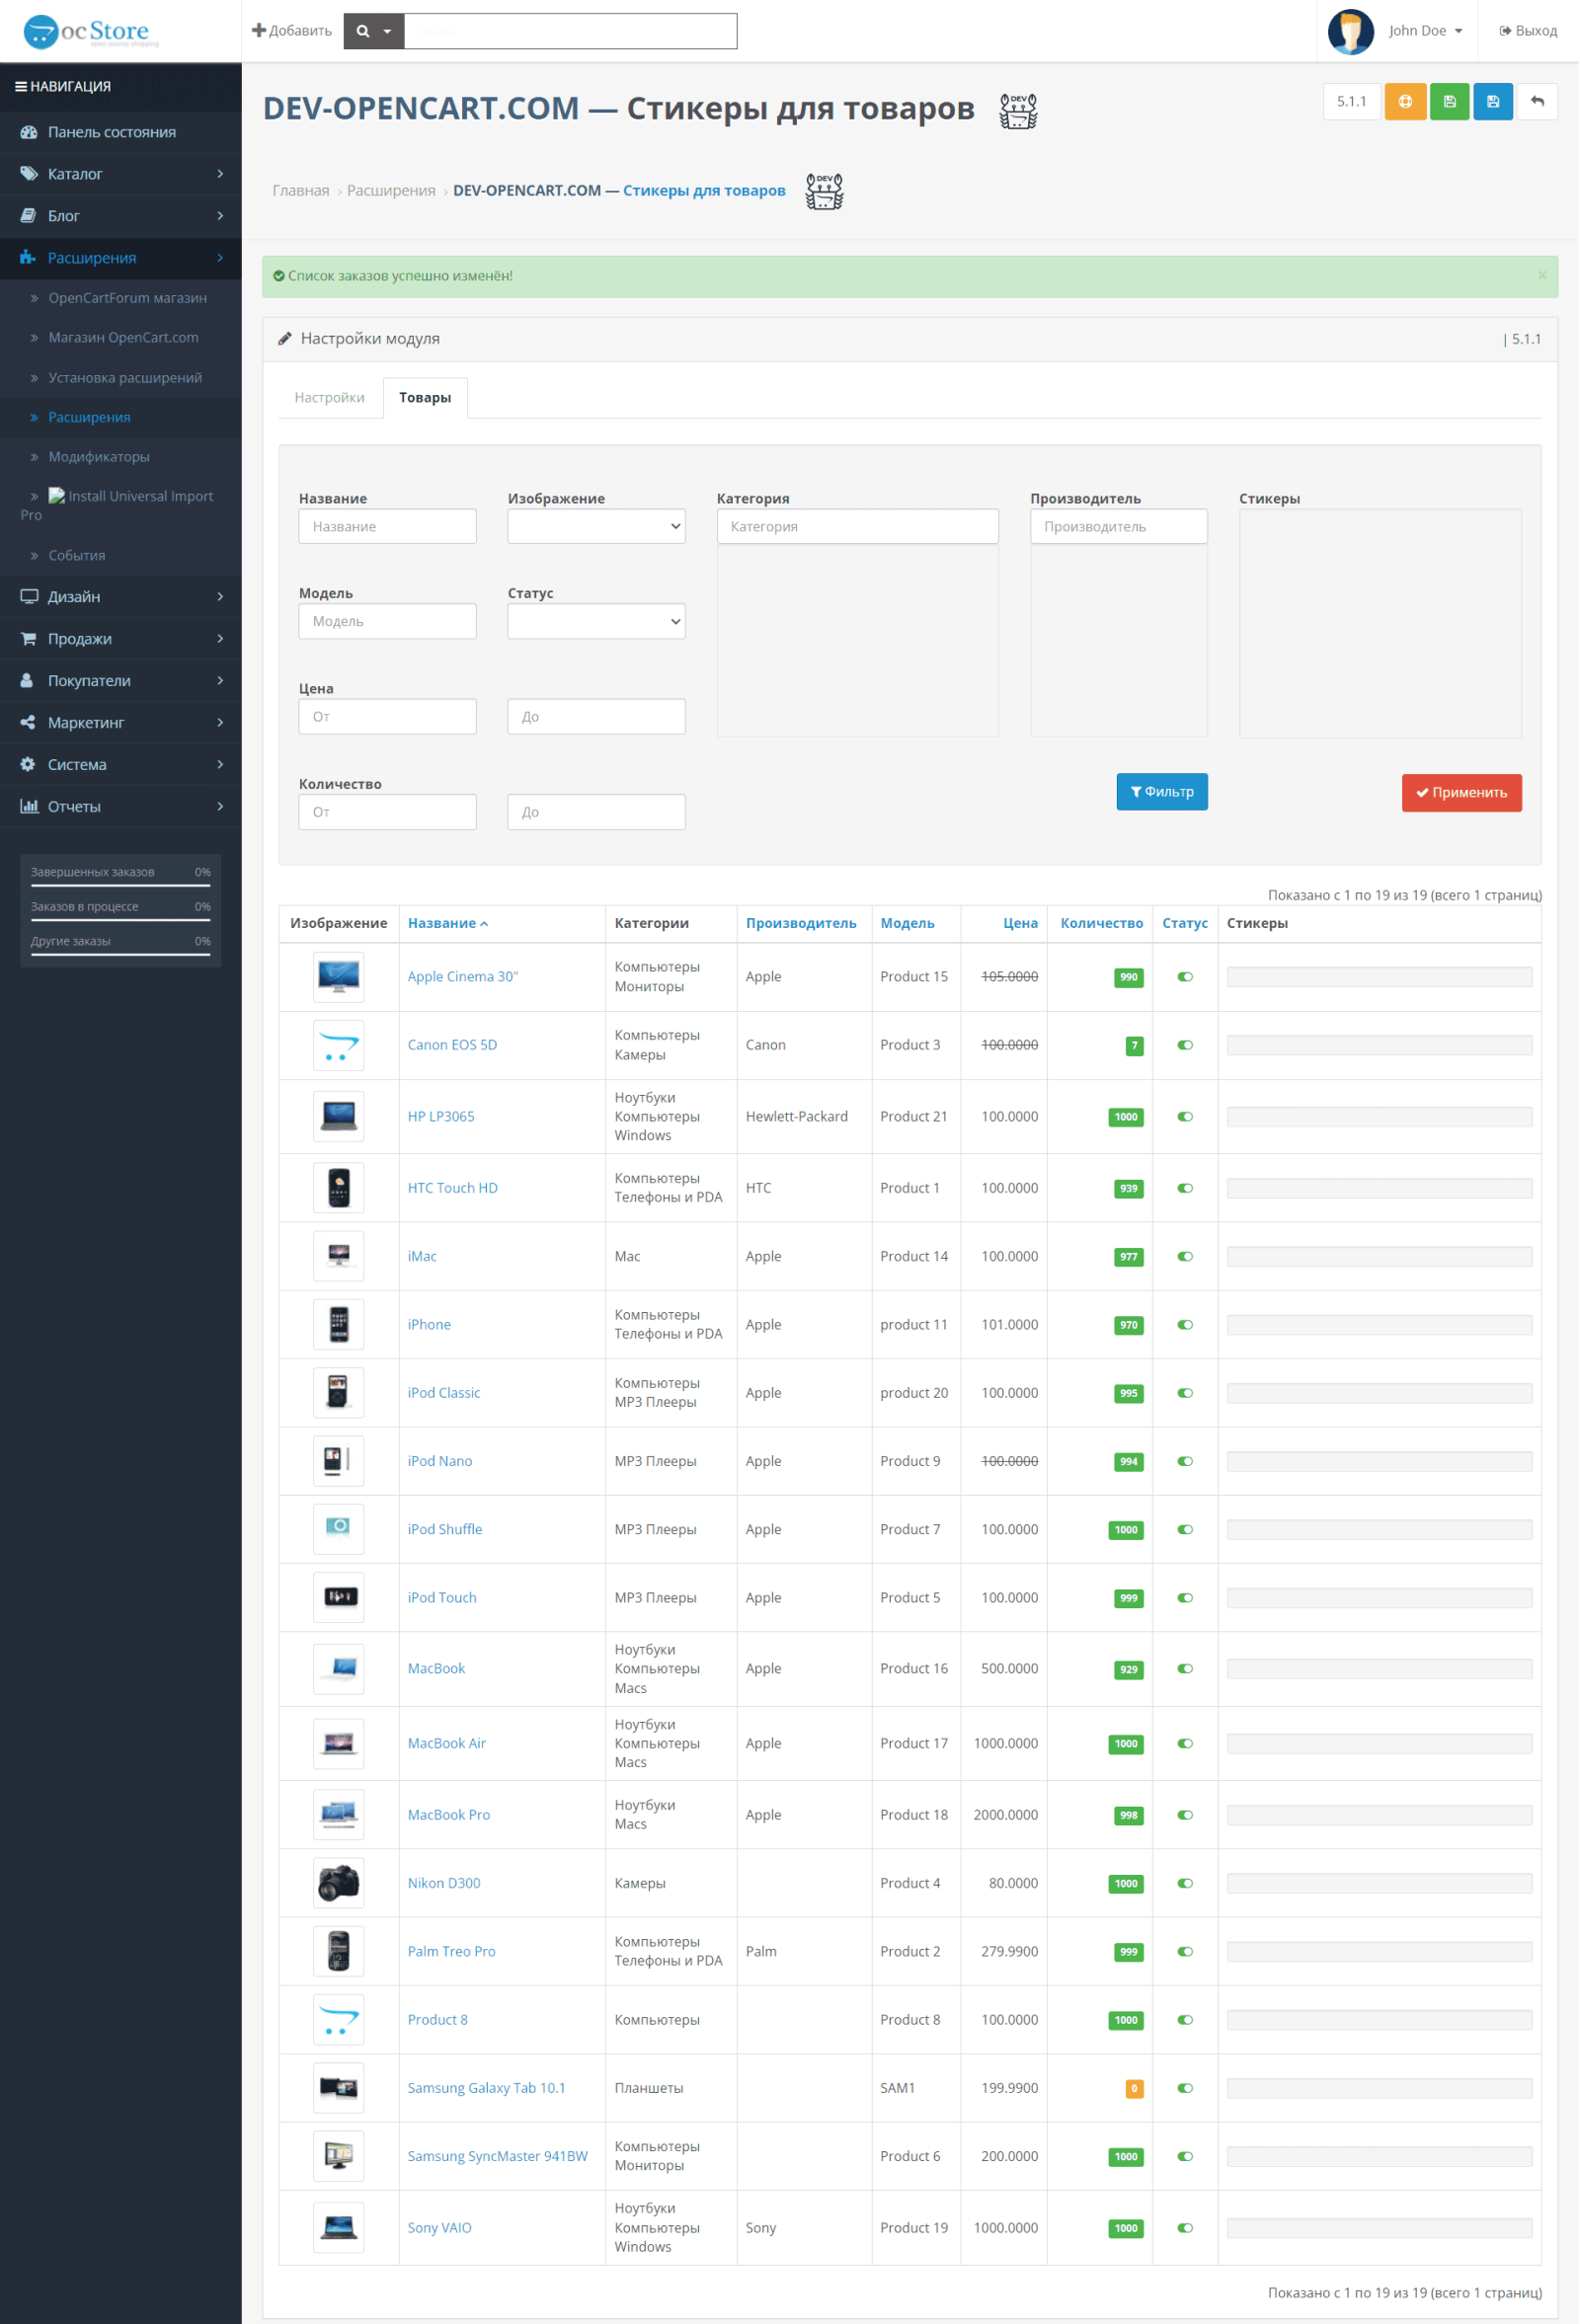
Task: Click the blue save-and-stay button
Action: tap(1493, 102)
